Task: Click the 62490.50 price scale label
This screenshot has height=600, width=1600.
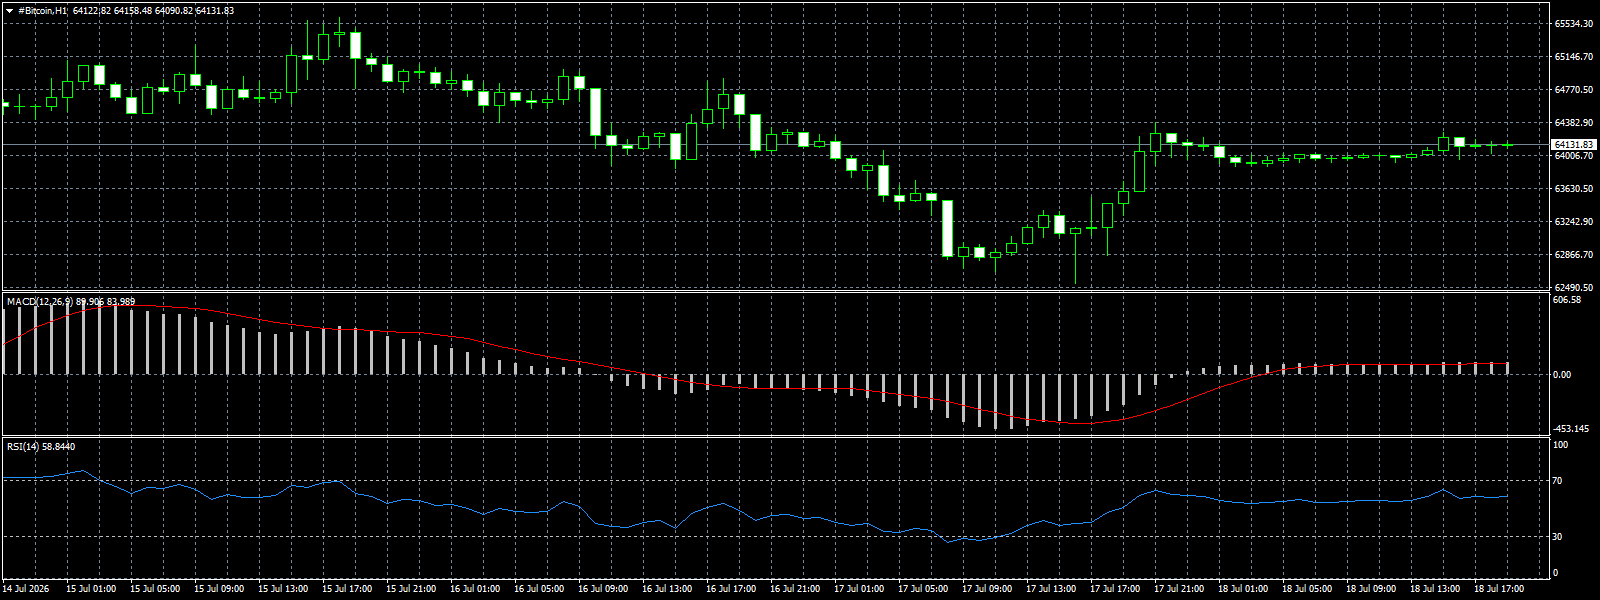Action: click(x=1574, y=288)
